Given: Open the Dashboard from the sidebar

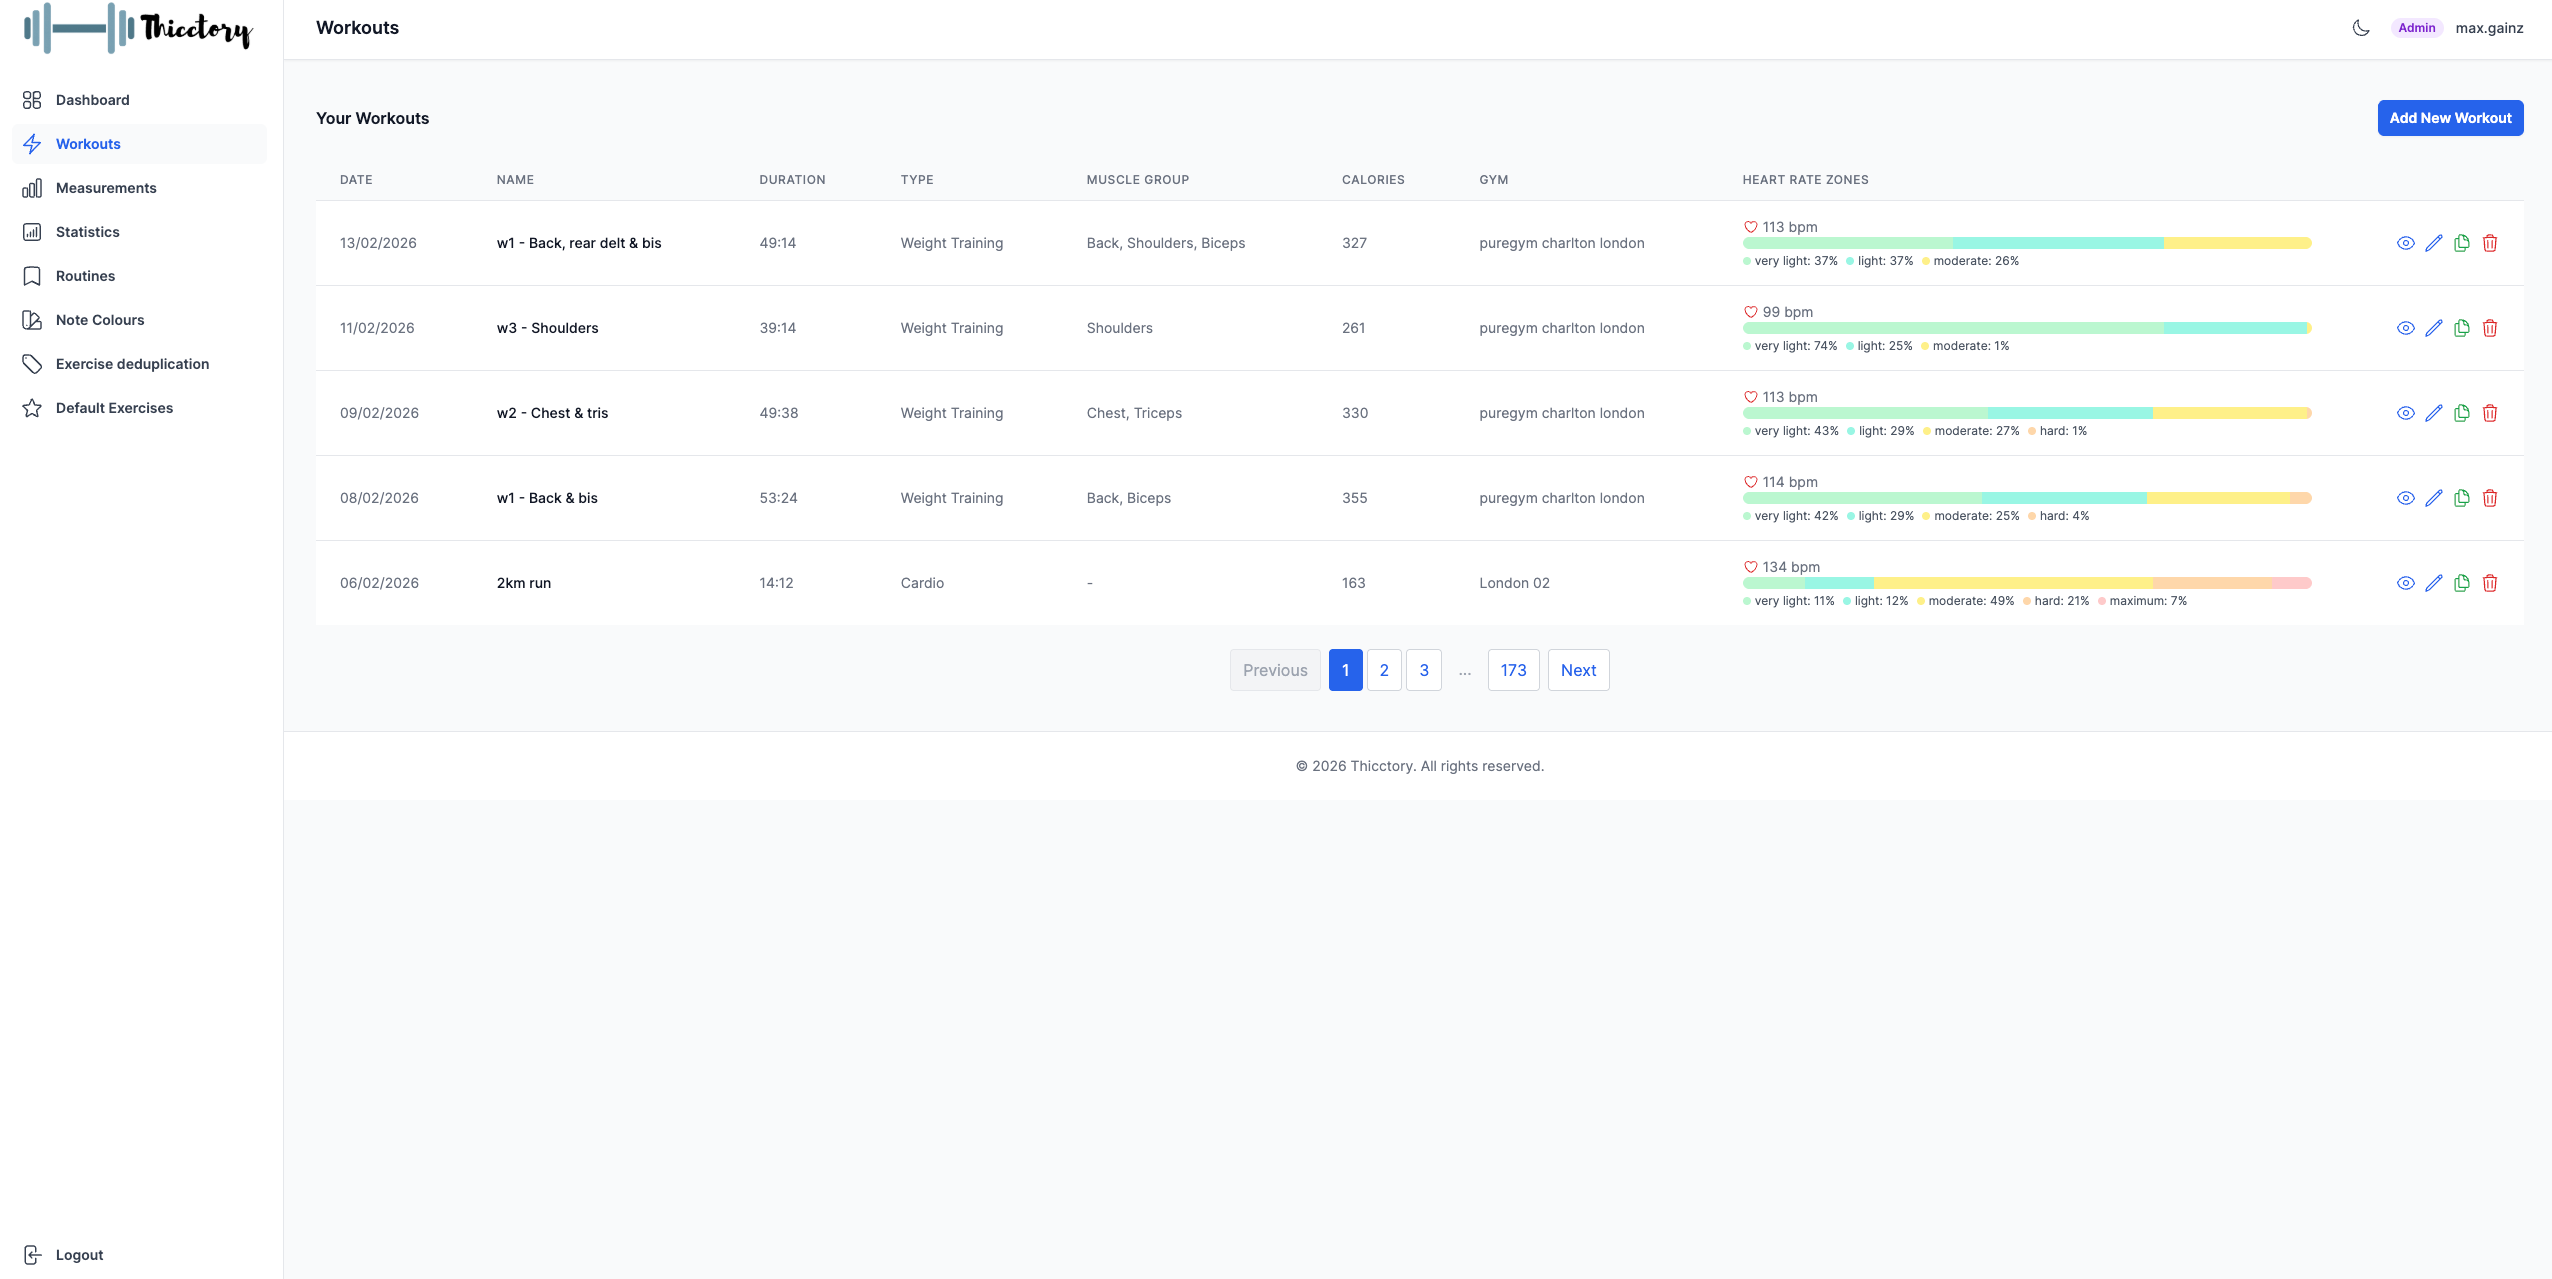Looking at the screenshot, I should point(92,99).
